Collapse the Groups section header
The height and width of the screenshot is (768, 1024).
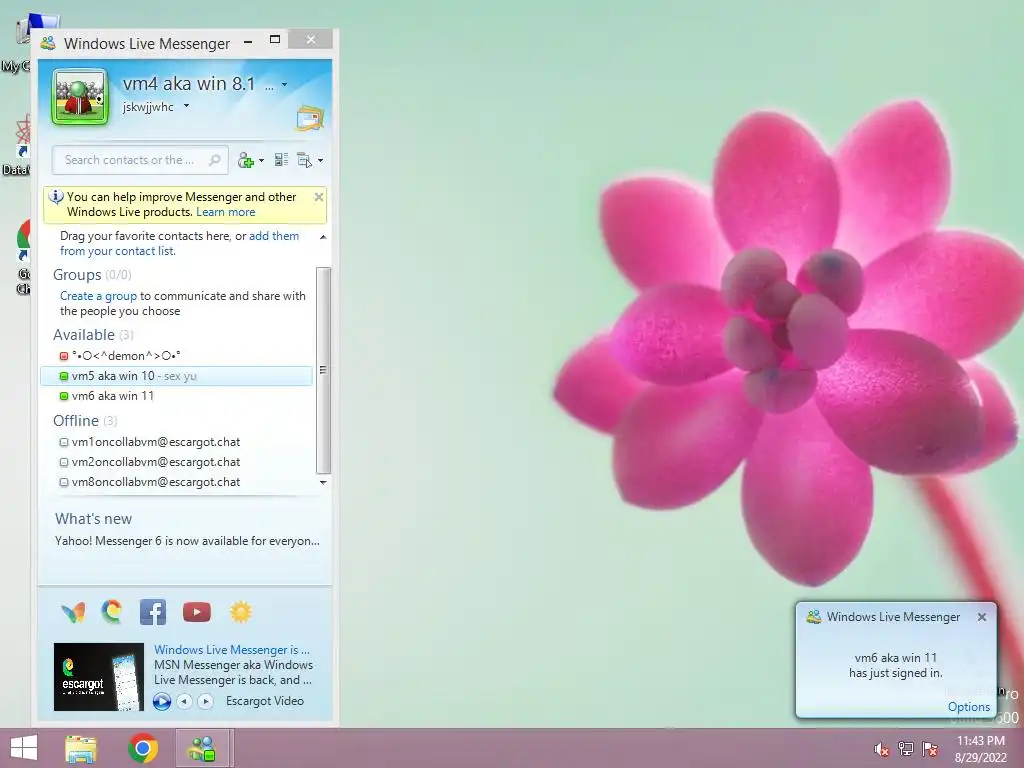[x=92, y=275]
